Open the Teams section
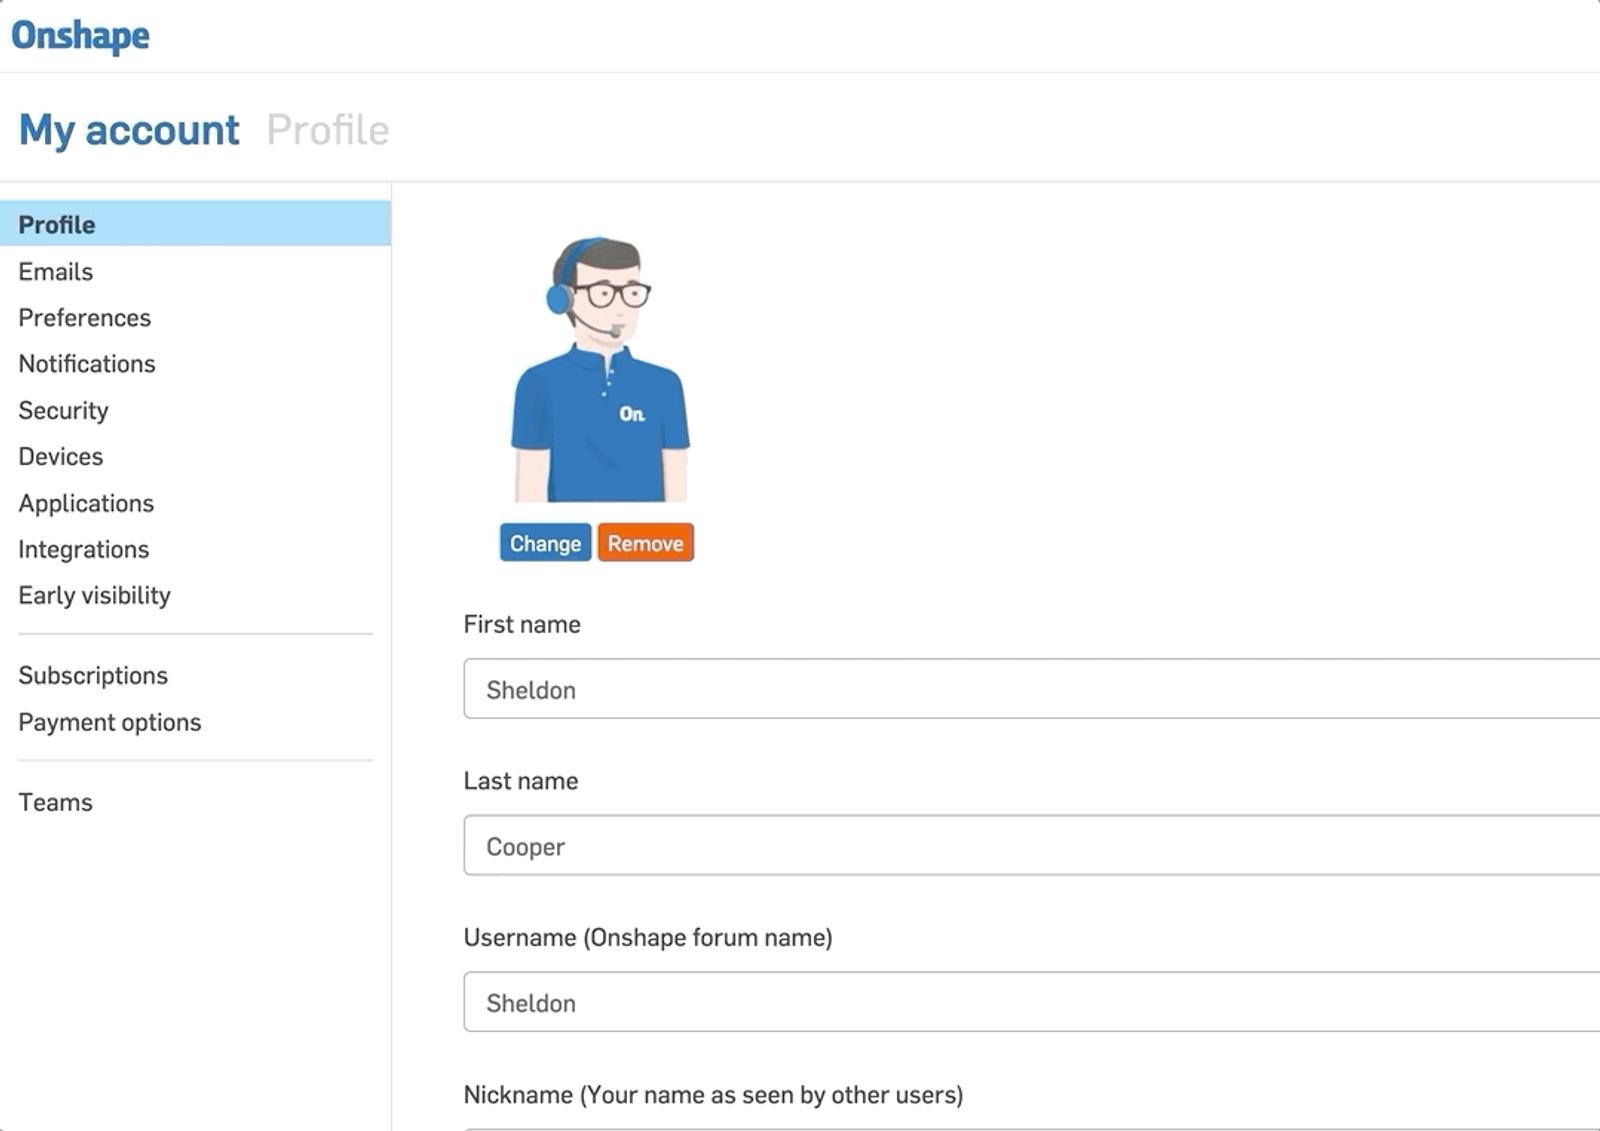This screenshot has width=1600, height=1131. tap(56, 802)
